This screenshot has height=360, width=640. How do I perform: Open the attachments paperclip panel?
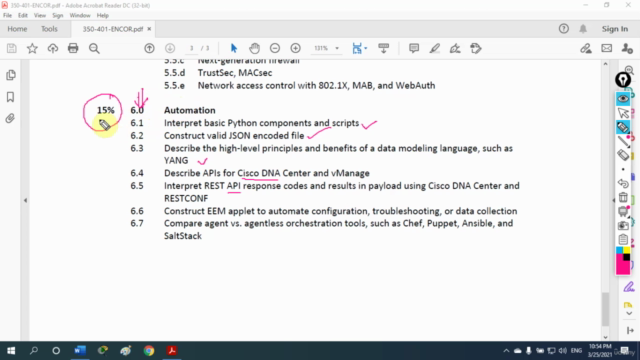[x=10, y=119]
